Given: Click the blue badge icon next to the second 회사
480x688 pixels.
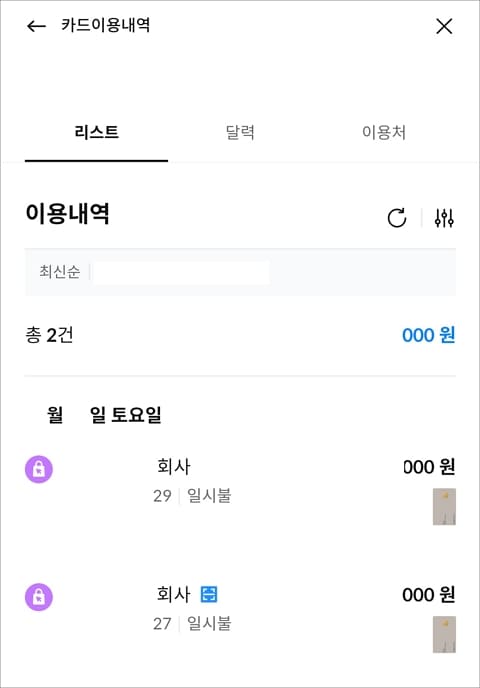Looking at the screenshot, I should [x=209, y=595].
